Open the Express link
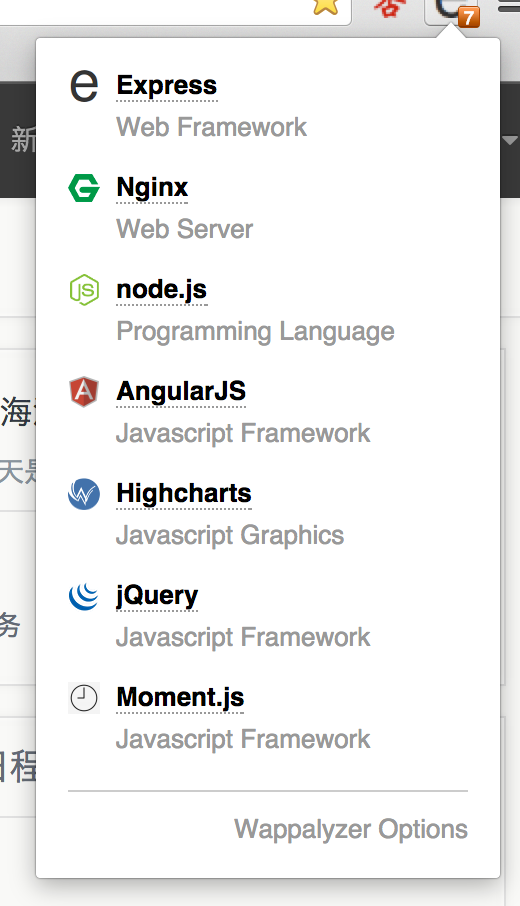Screen dimensions: 520x906 [167, 86]
